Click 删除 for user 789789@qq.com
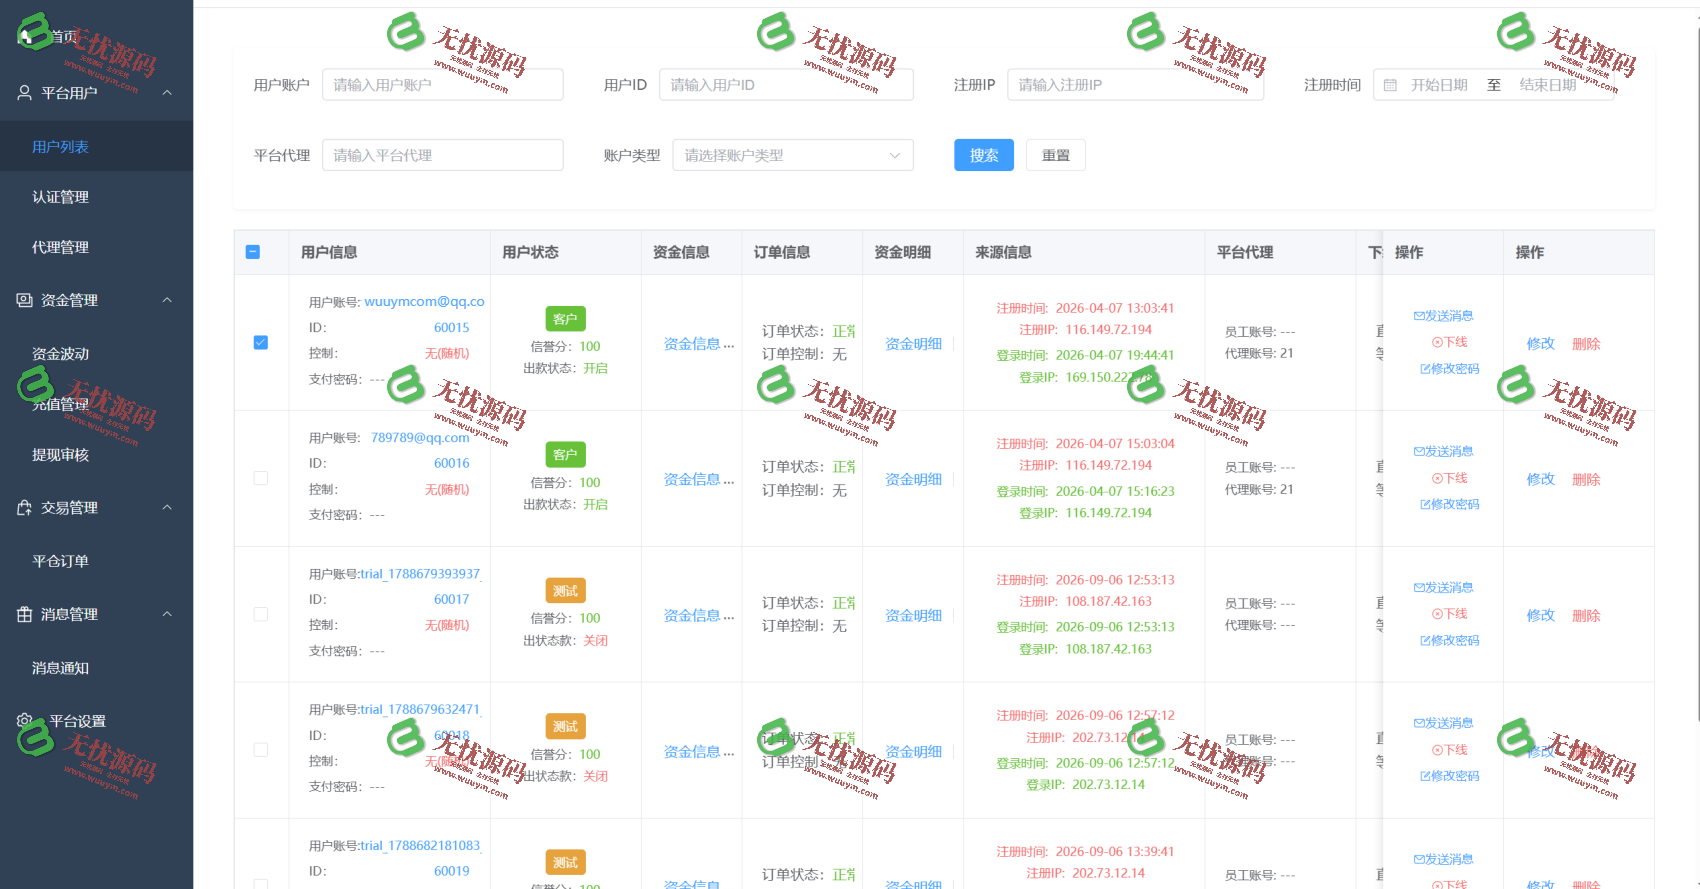The height and width of the screenshot is (889, 1700). (x=1586, y=479)
